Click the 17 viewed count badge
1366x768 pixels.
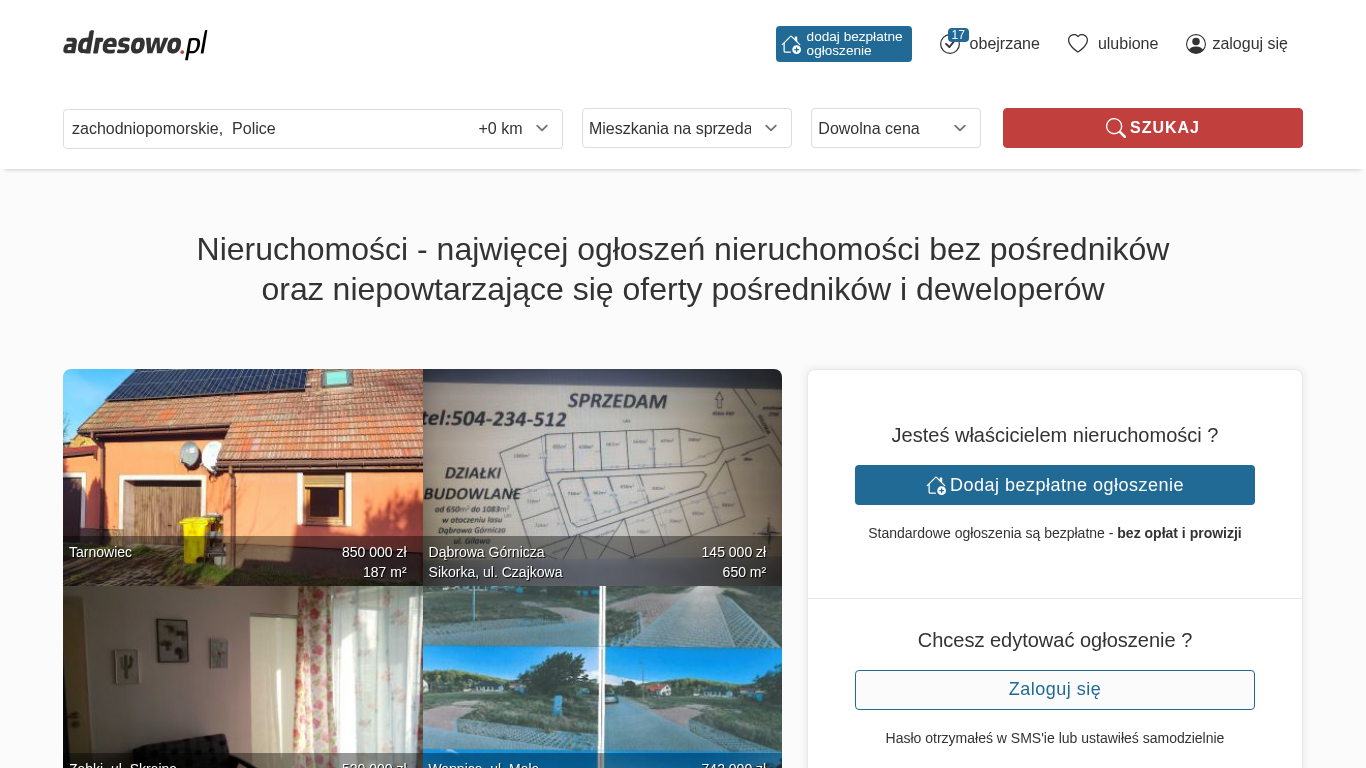958,35
